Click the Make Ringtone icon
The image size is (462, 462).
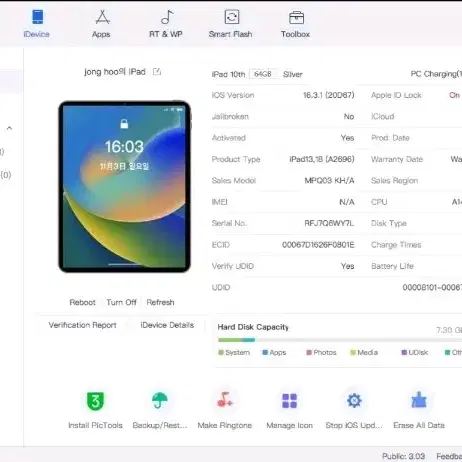pos(225,400)
